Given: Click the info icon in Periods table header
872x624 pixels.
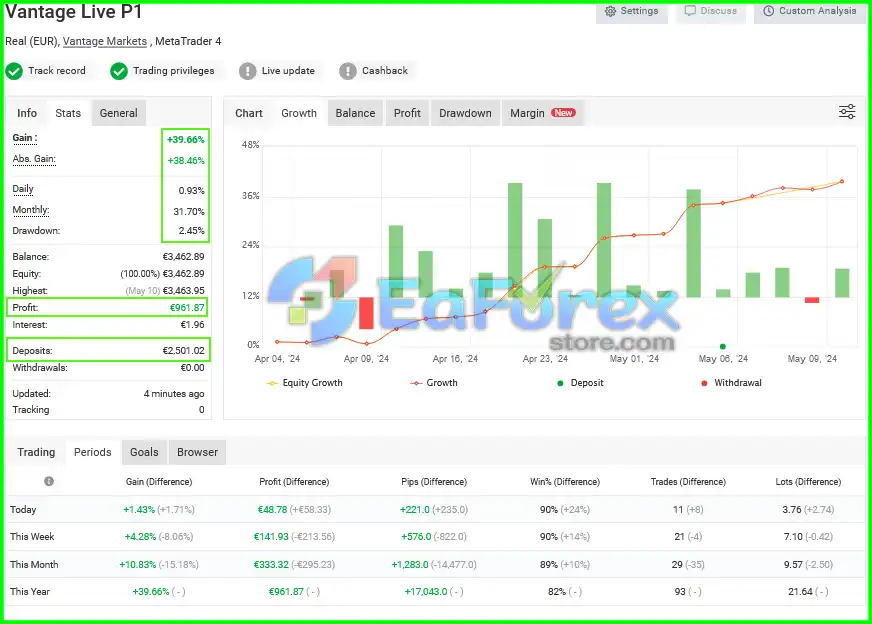Looking at the screenshot, I should pyautogui.click(x=49, y=481).
